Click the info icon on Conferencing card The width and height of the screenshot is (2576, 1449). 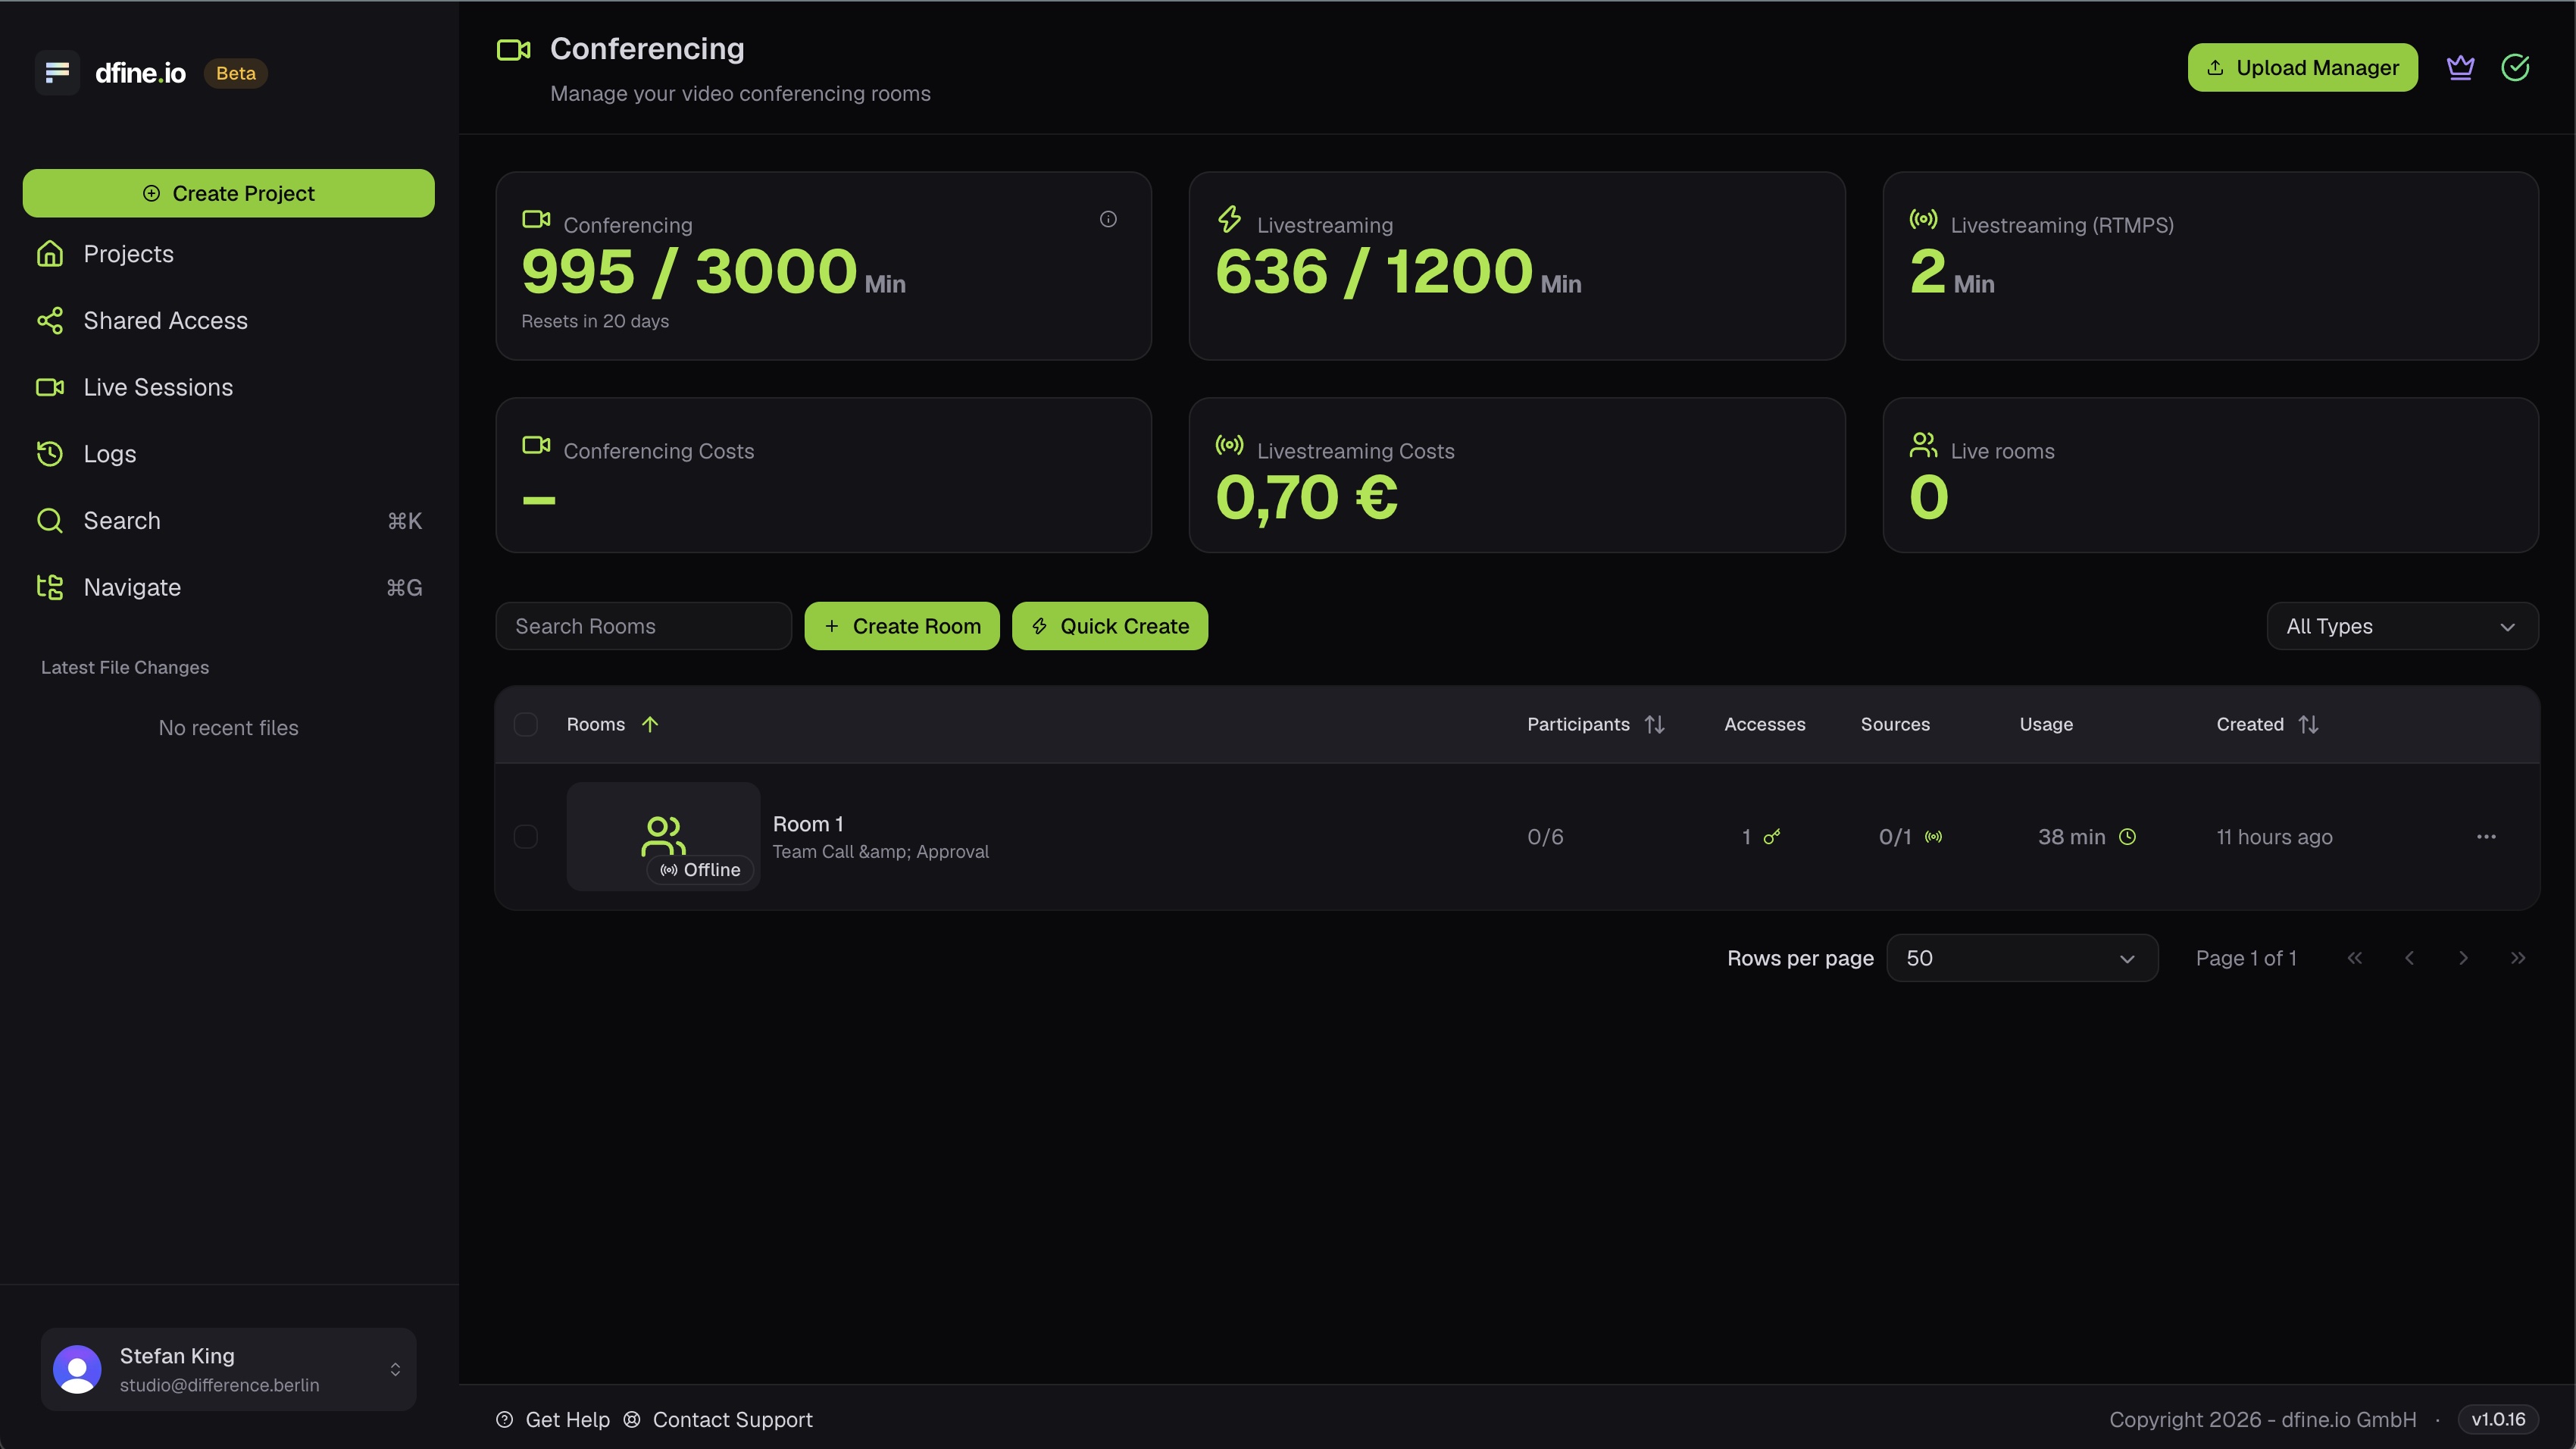point(1108,219)
